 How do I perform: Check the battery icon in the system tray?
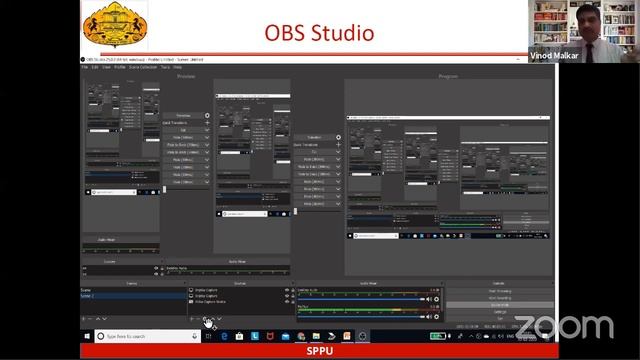(x=438, y=336)
